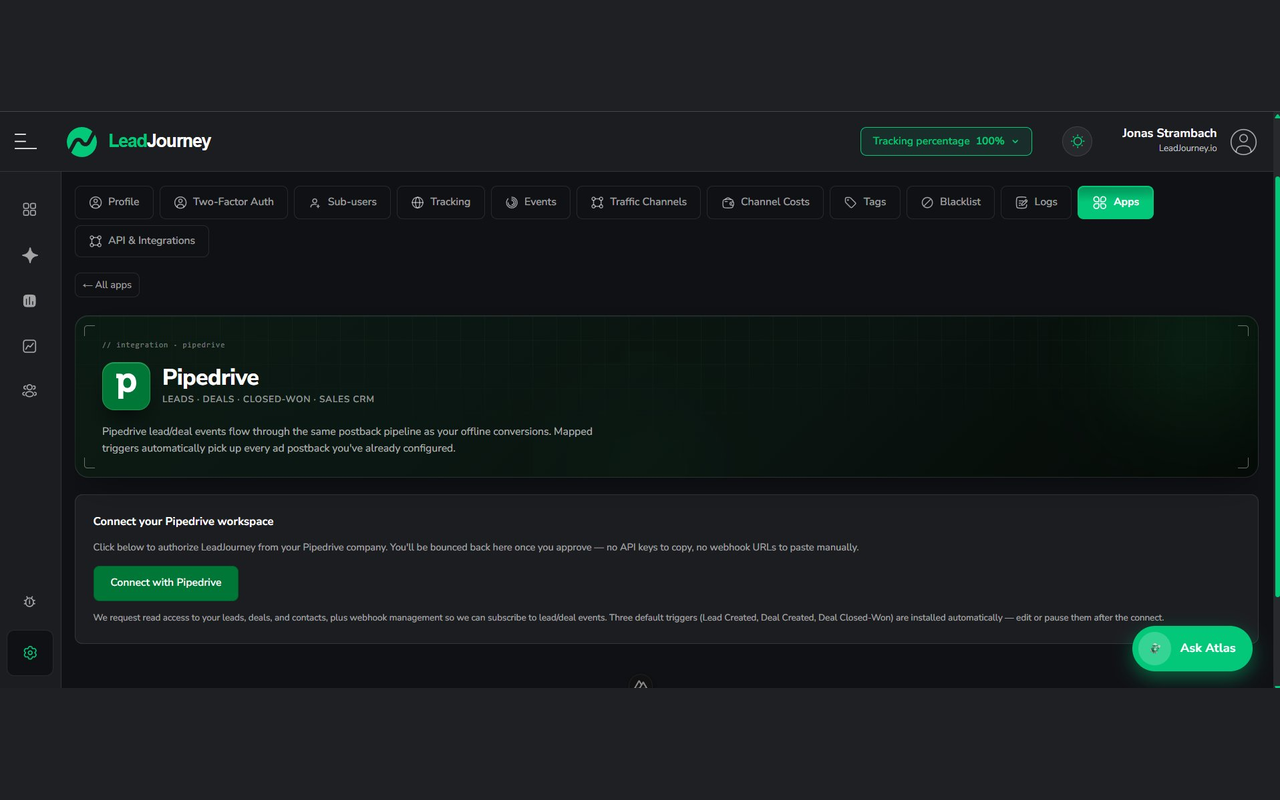1280x800 pixels.
Task: Open the Tracking tab
Action: (x=441, y=202)
